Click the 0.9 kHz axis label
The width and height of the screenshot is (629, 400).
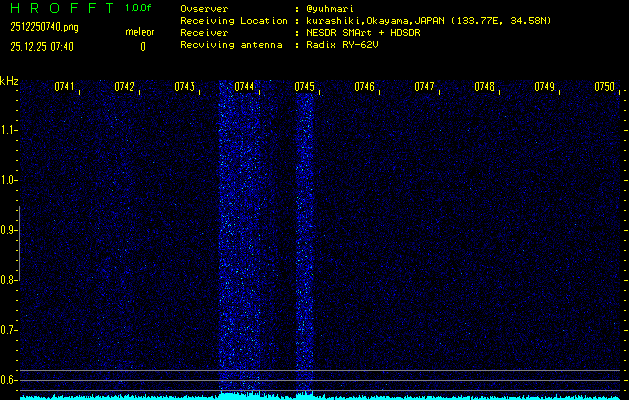[x=6, y=230]
